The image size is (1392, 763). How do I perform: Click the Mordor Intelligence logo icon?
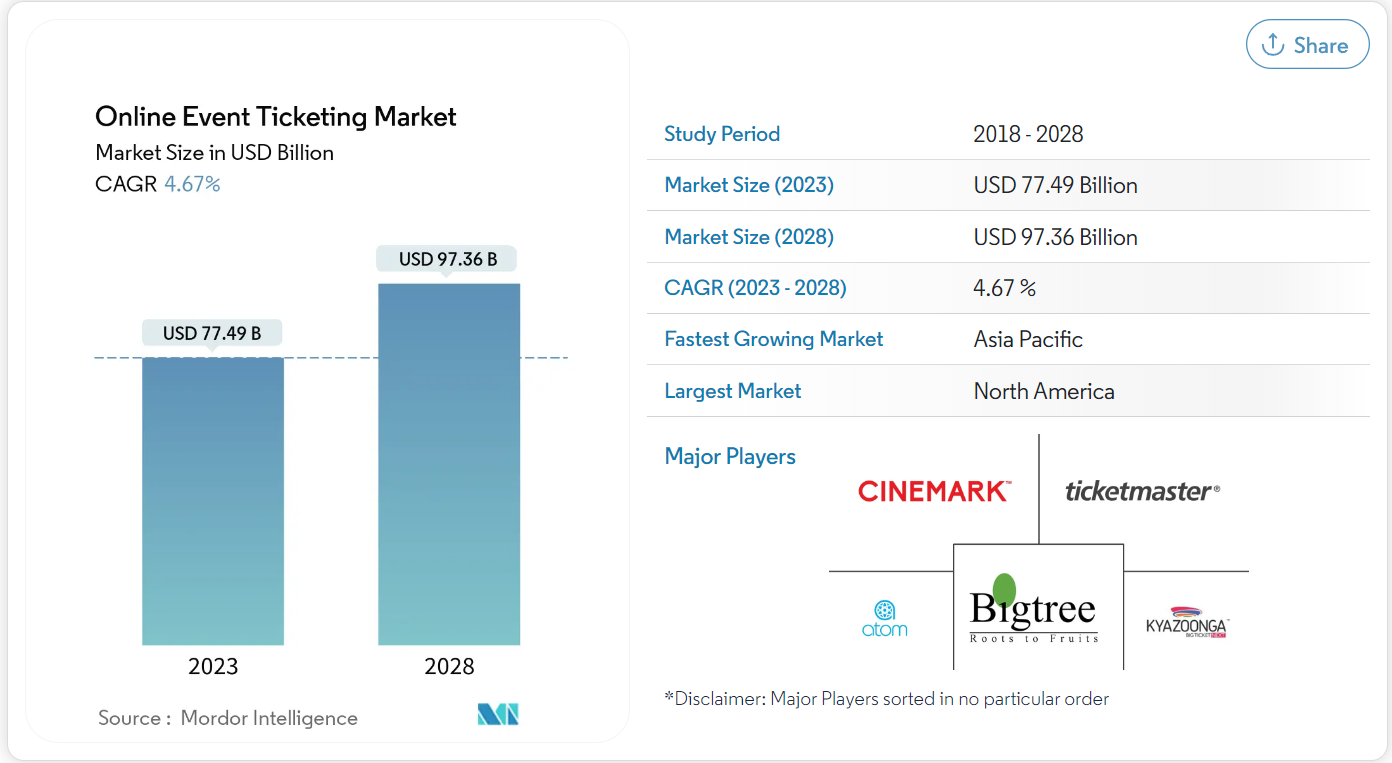[x=495, y=714]
